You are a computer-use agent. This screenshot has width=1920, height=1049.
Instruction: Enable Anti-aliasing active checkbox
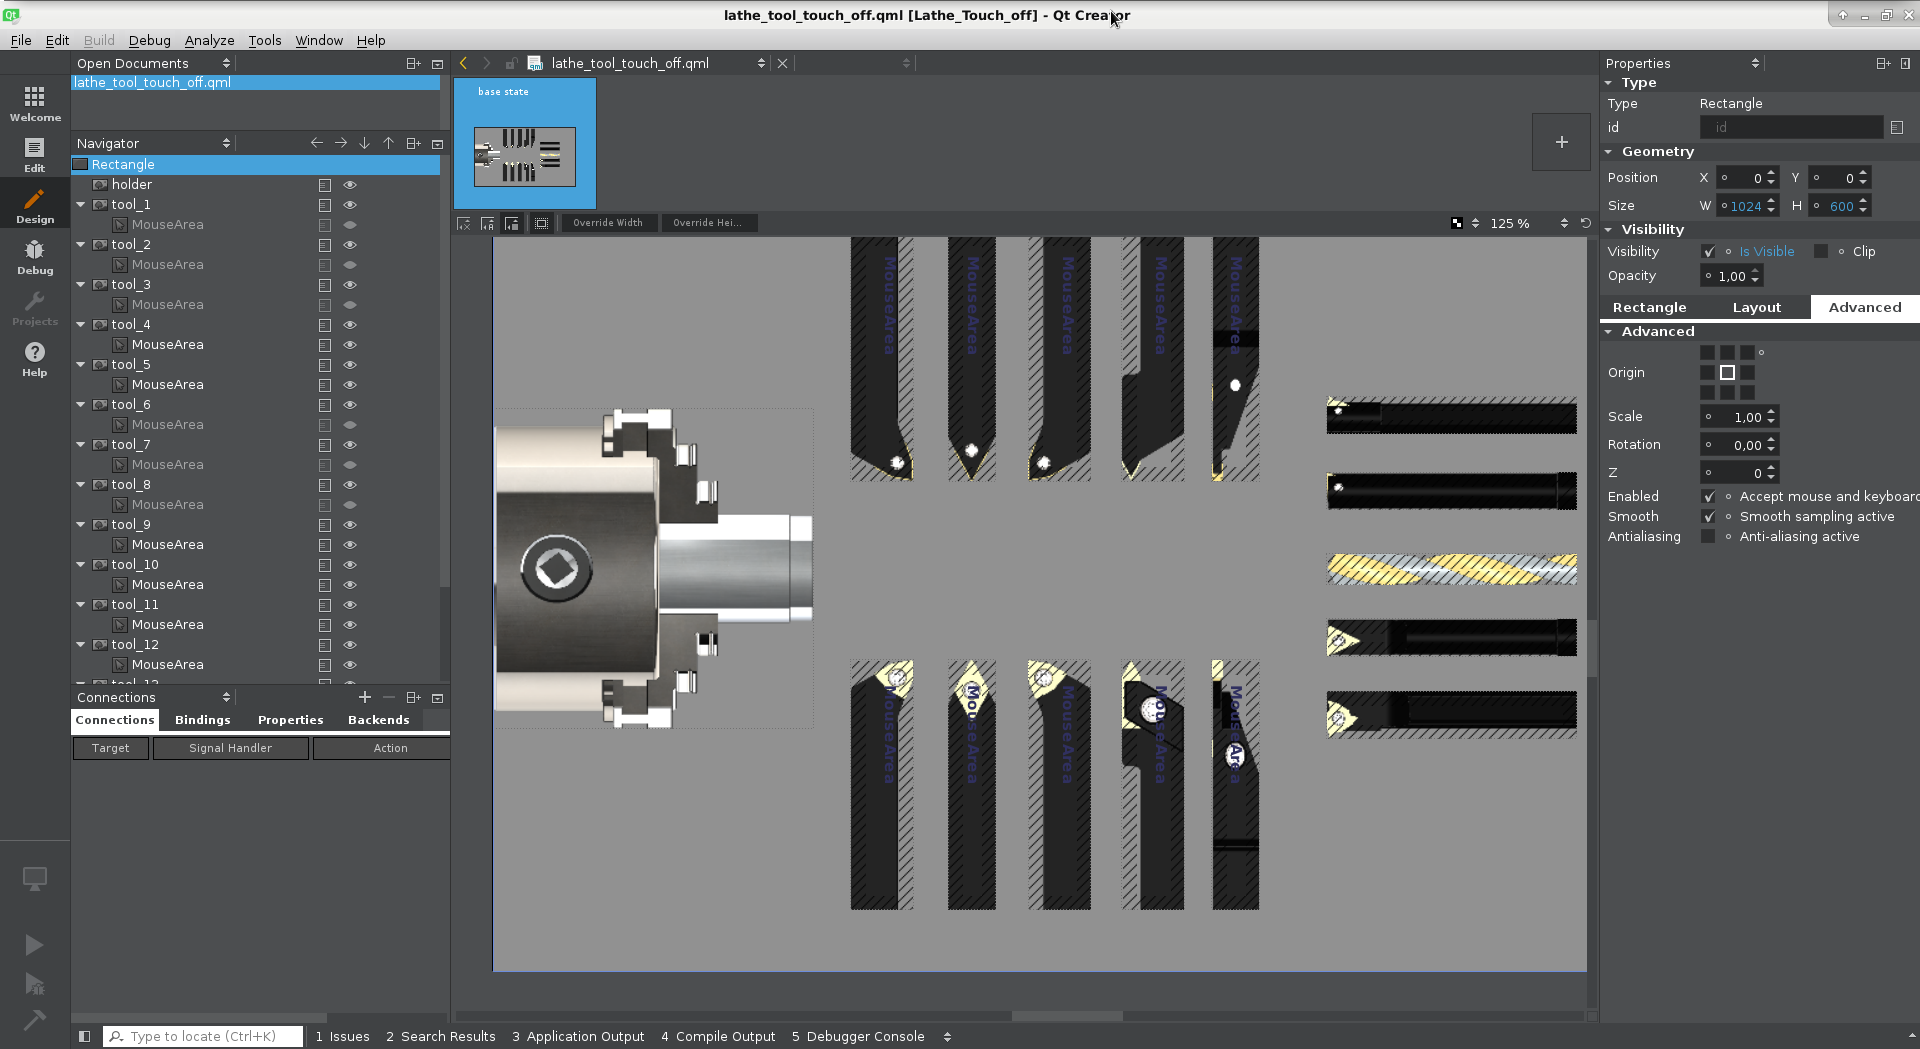(x=1709, y=537)
